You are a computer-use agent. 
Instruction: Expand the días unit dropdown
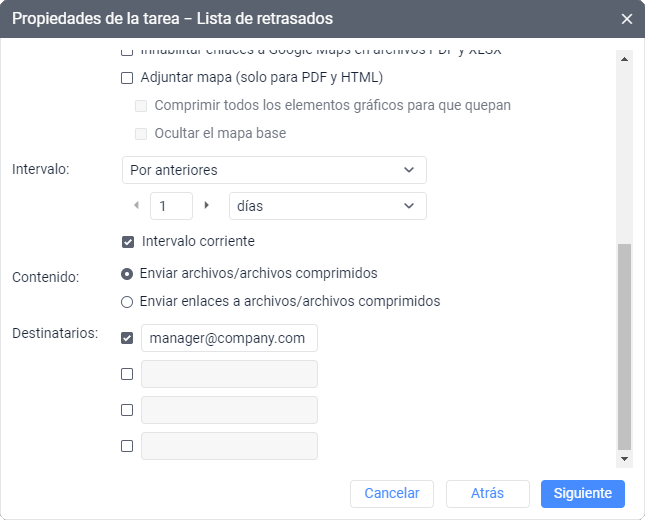(x=327, y=206)
